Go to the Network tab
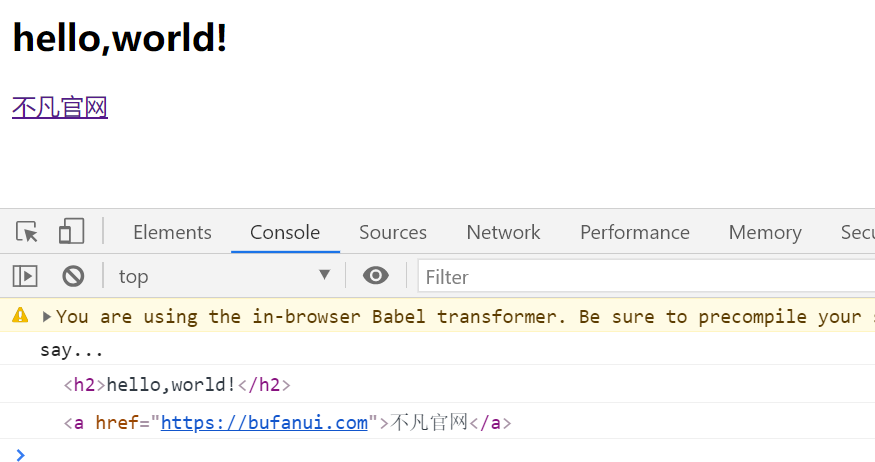This screenshot has height=462, width=875. tap(503, 232)
